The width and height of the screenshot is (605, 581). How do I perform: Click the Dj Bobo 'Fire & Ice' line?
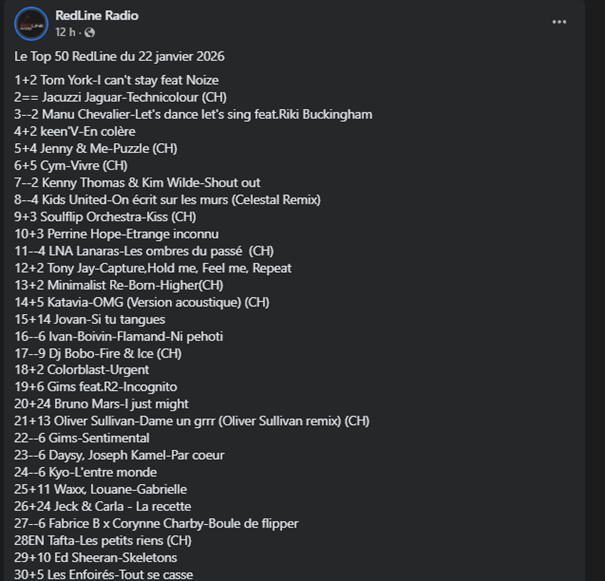click(x=98, y=353)
